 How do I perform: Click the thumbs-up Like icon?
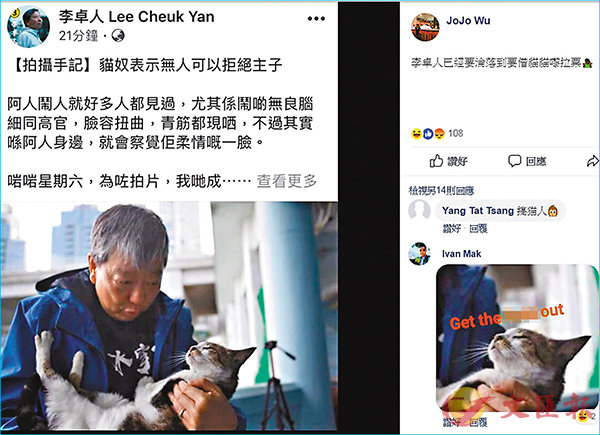tap(436, 161)
